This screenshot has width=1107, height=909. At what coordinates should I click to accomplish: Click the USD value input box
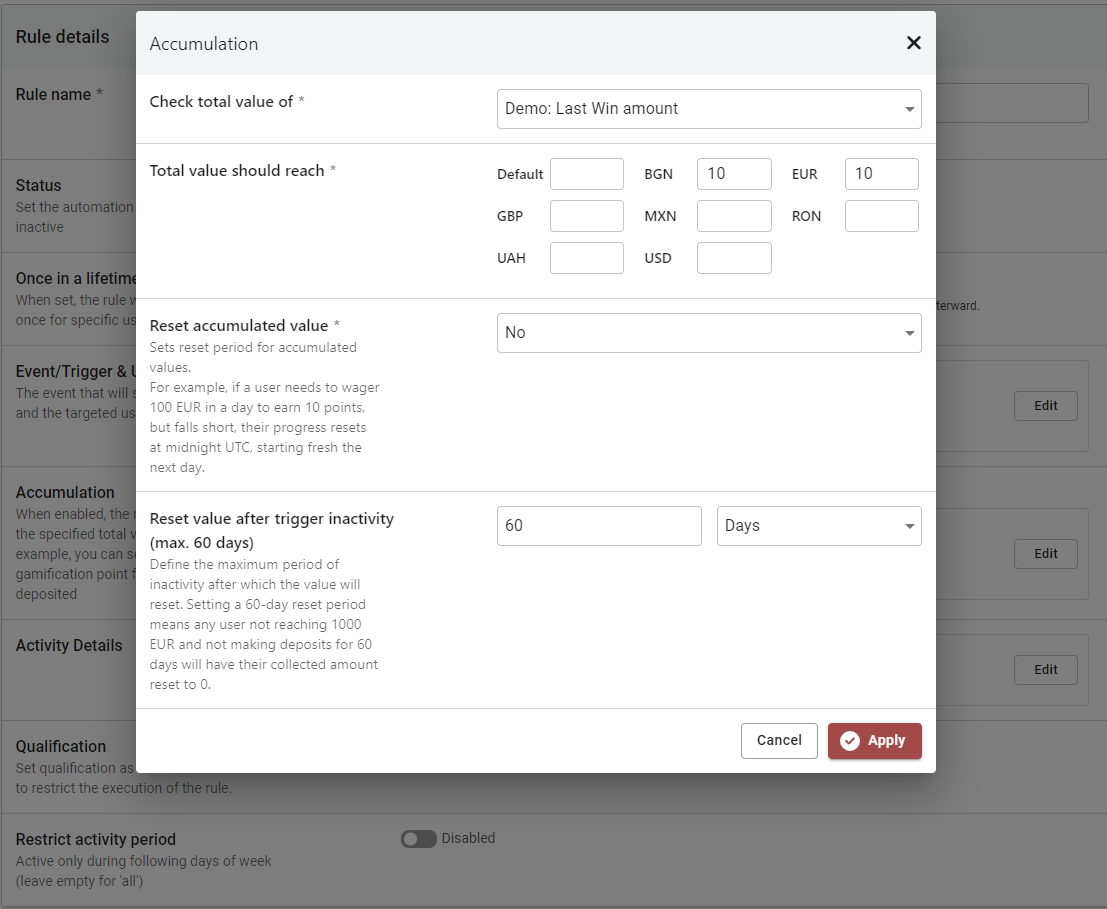click(733, 258)
